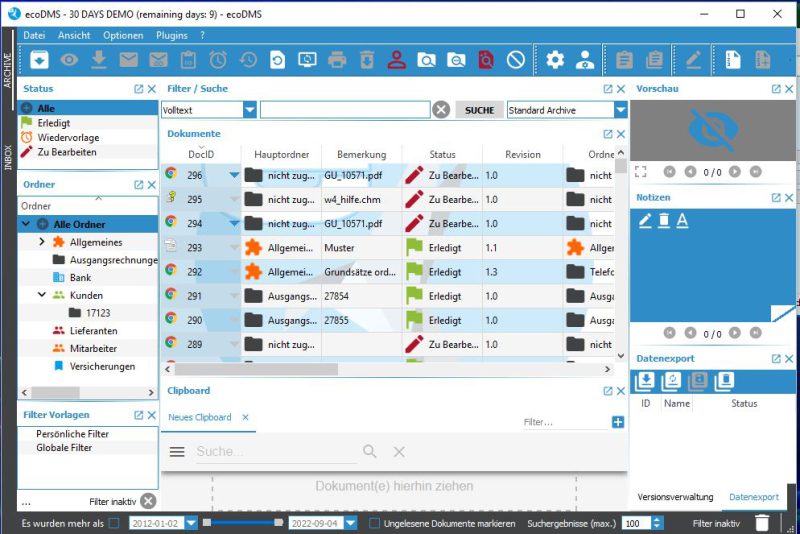Click the Clipboard 'Suche...' field
Image resolution: width=800 pixels, height=534 pixels.
[x=277, y=451]
